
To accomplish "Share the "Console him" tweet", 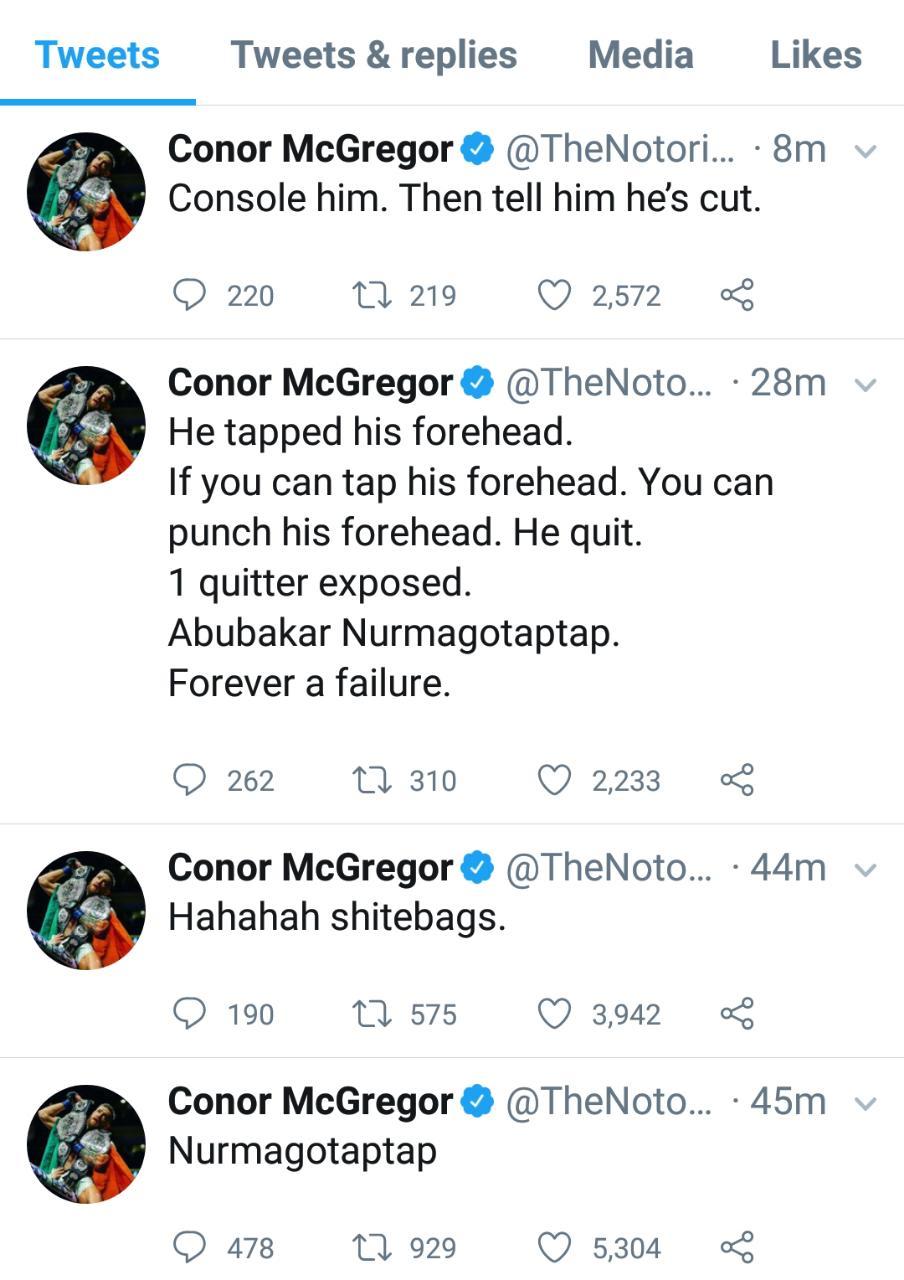I will (737, 295).
